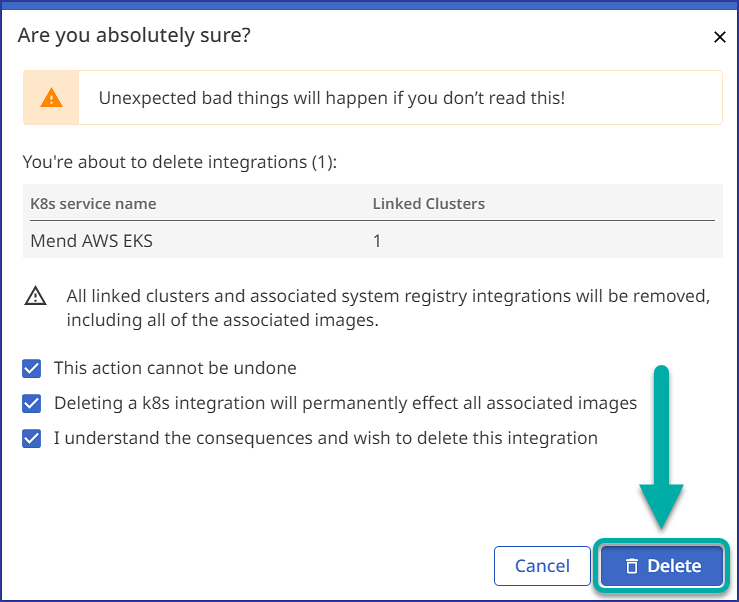Click the linked clusters count '1'

tap(377, 241)
